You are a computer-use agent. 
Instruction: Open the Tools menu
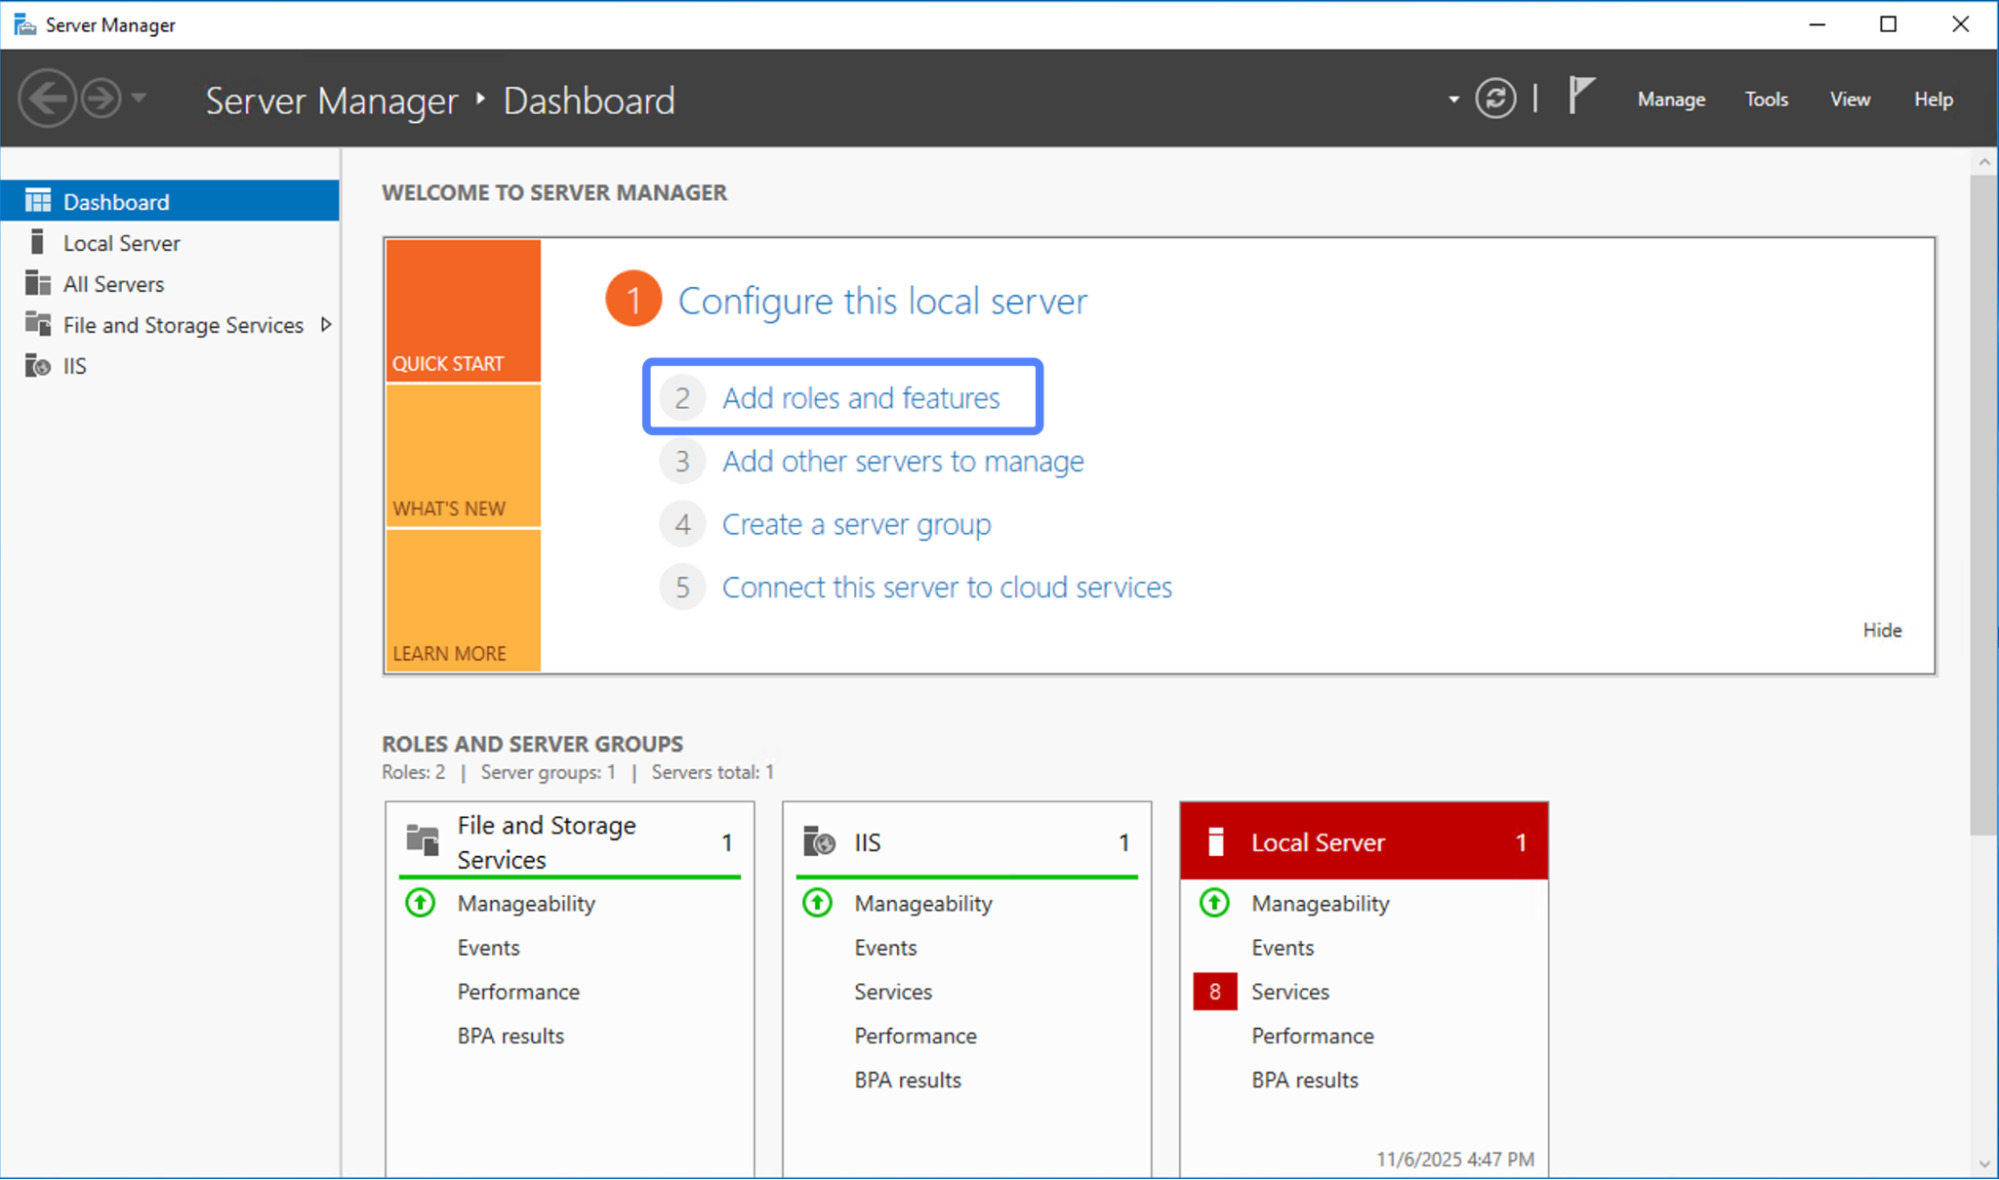click(1766, 99)
